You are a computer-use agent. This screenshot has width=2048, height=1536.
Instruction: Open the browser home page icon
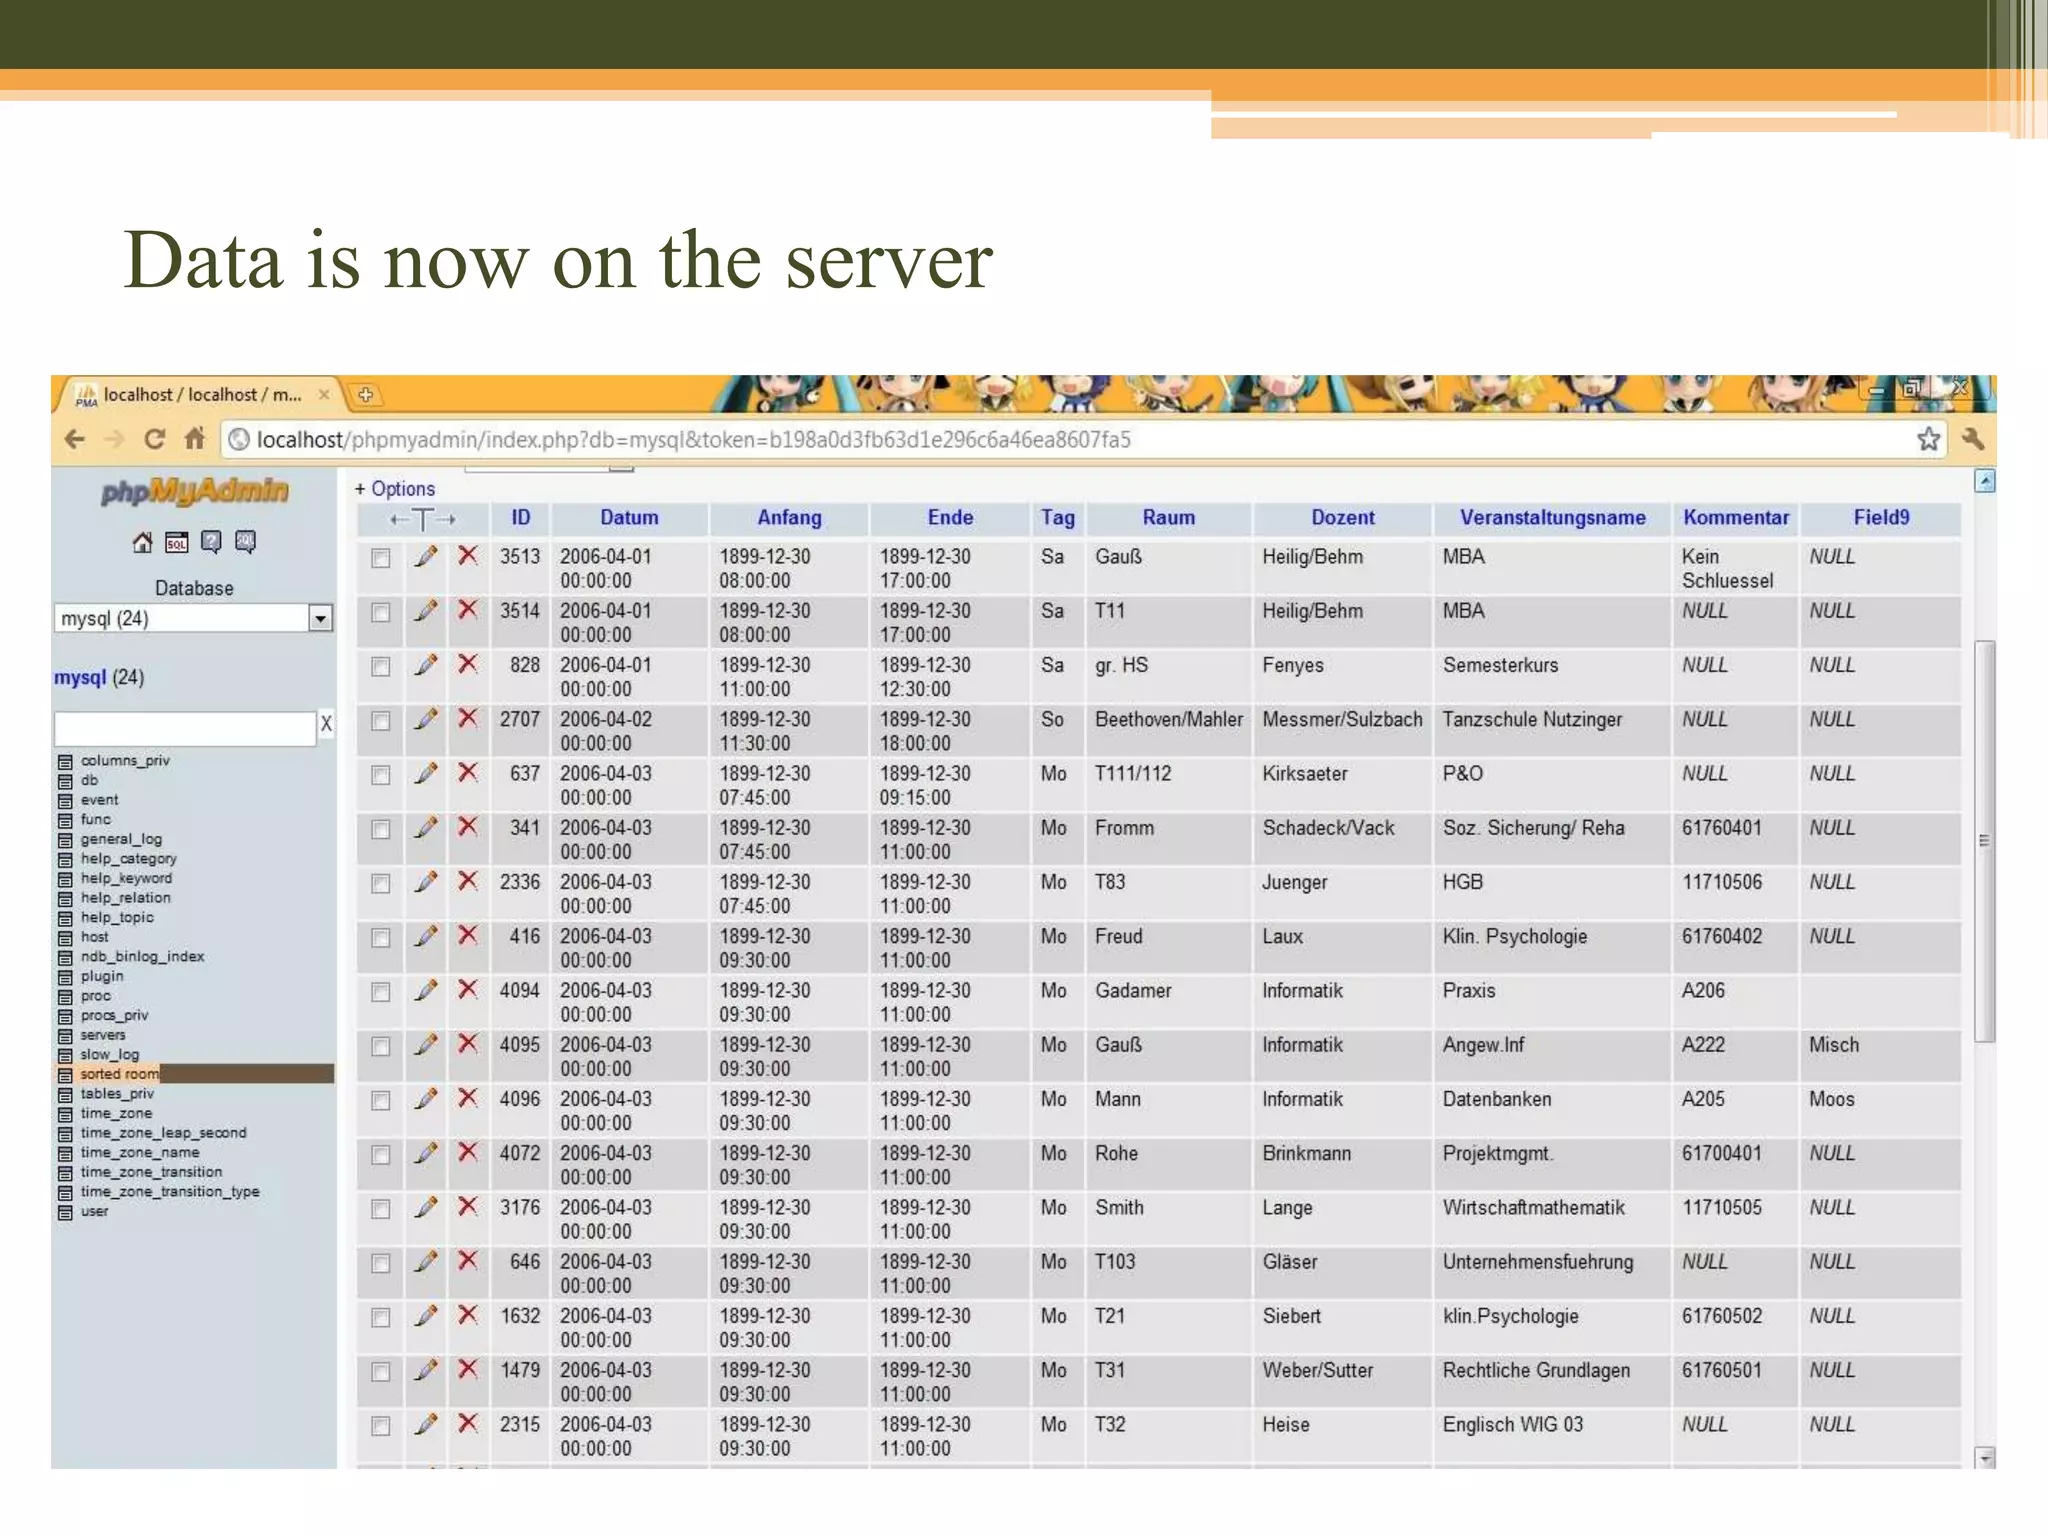tap(195, 439)
